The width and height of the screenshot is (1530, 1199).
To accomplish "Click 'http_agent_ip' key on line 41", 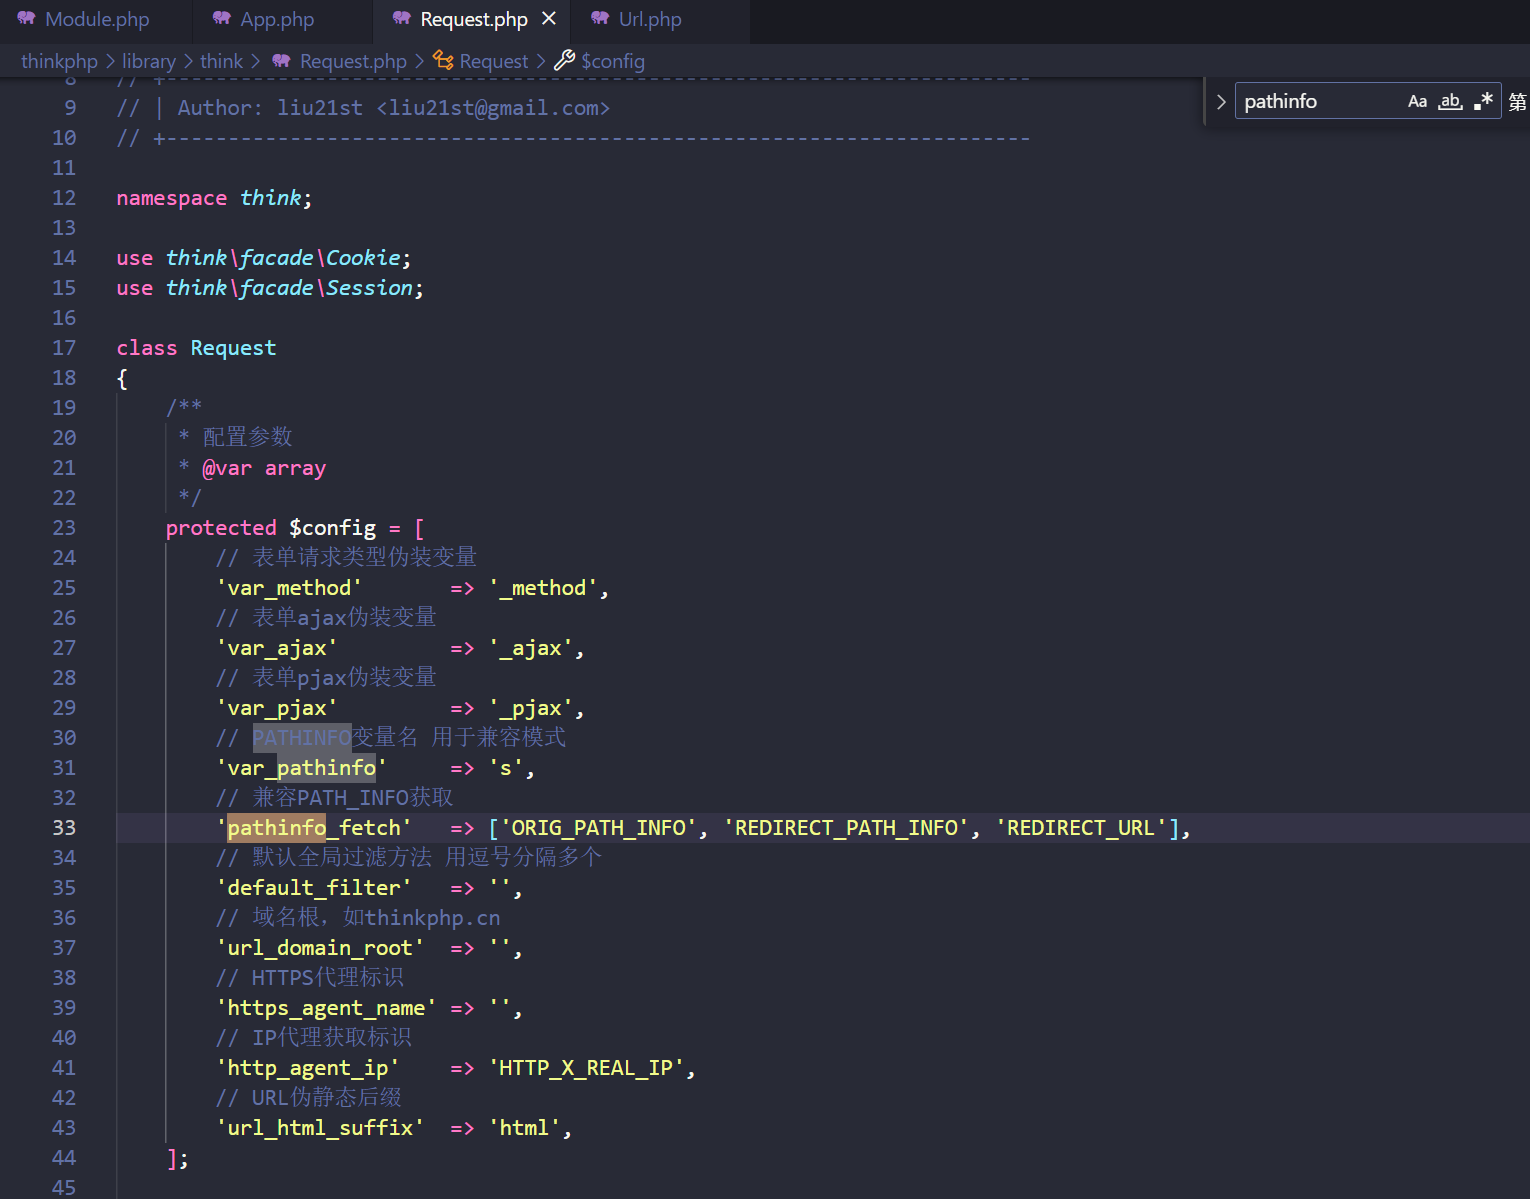I will [x=307, y=1068].
